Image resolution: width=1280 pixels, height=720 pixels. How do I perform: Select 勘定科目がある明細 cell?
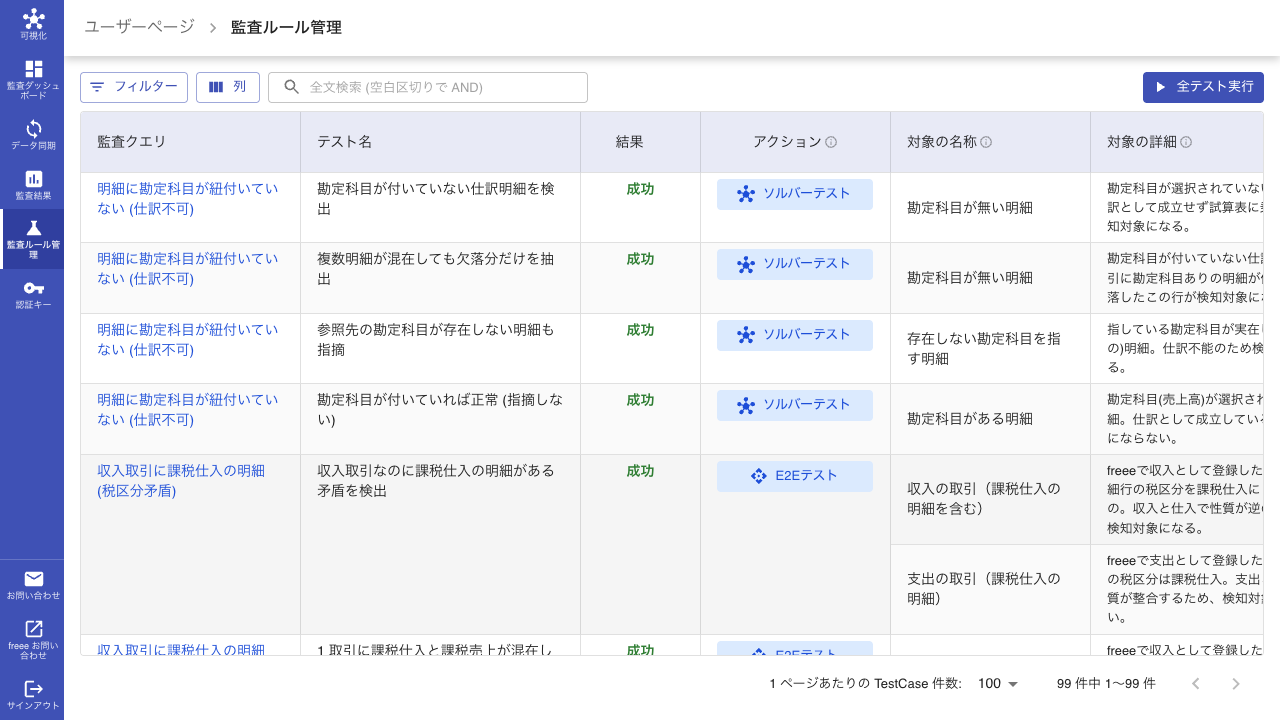[x=990, y=419]
